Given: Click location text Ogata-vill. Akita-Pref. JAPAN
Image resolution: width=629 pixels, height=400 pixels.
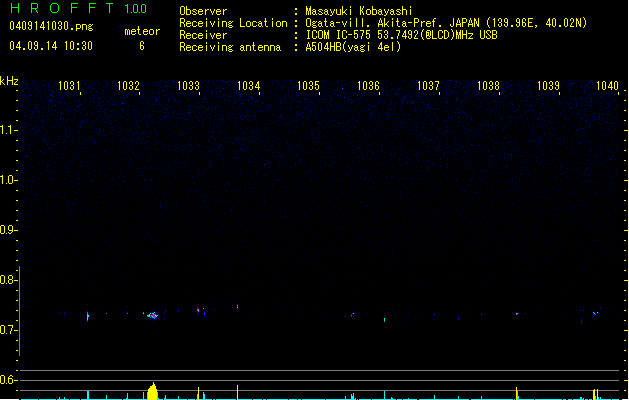Looking at the screenshot, I should click(392, 23).
